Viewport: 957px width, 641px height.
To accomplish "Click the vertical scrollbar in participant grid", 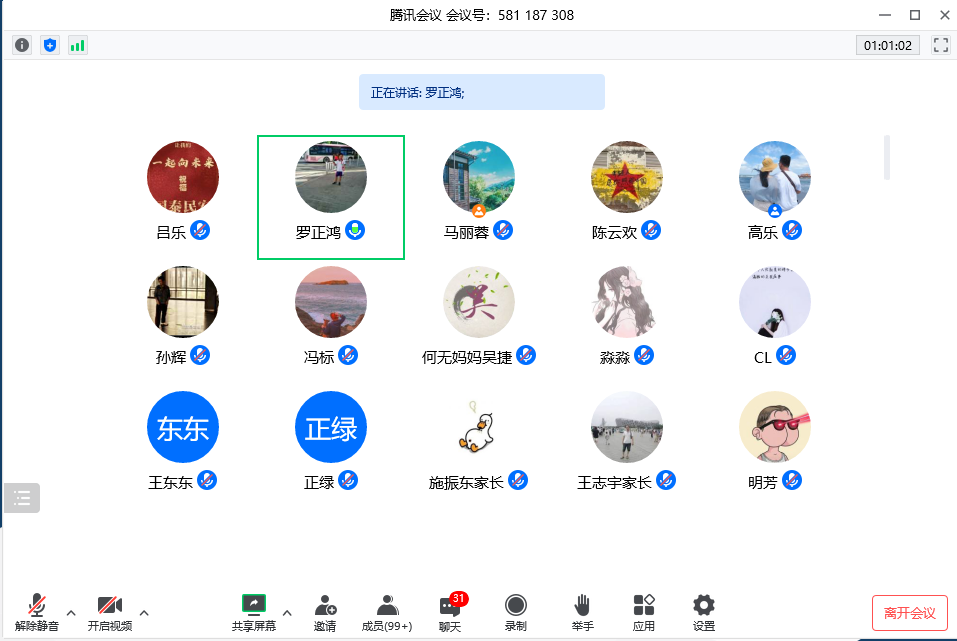I will (x=887, y=157).
